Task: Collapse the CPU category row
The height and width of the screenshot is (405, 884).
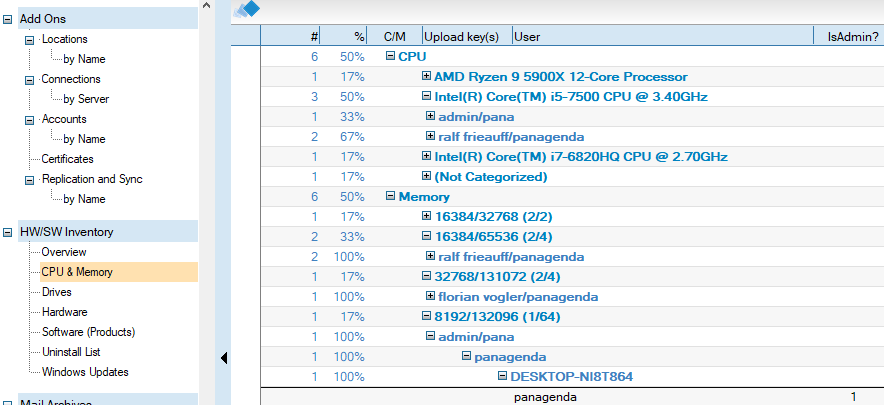Action: pyautogui.click(x=390, y=56)
